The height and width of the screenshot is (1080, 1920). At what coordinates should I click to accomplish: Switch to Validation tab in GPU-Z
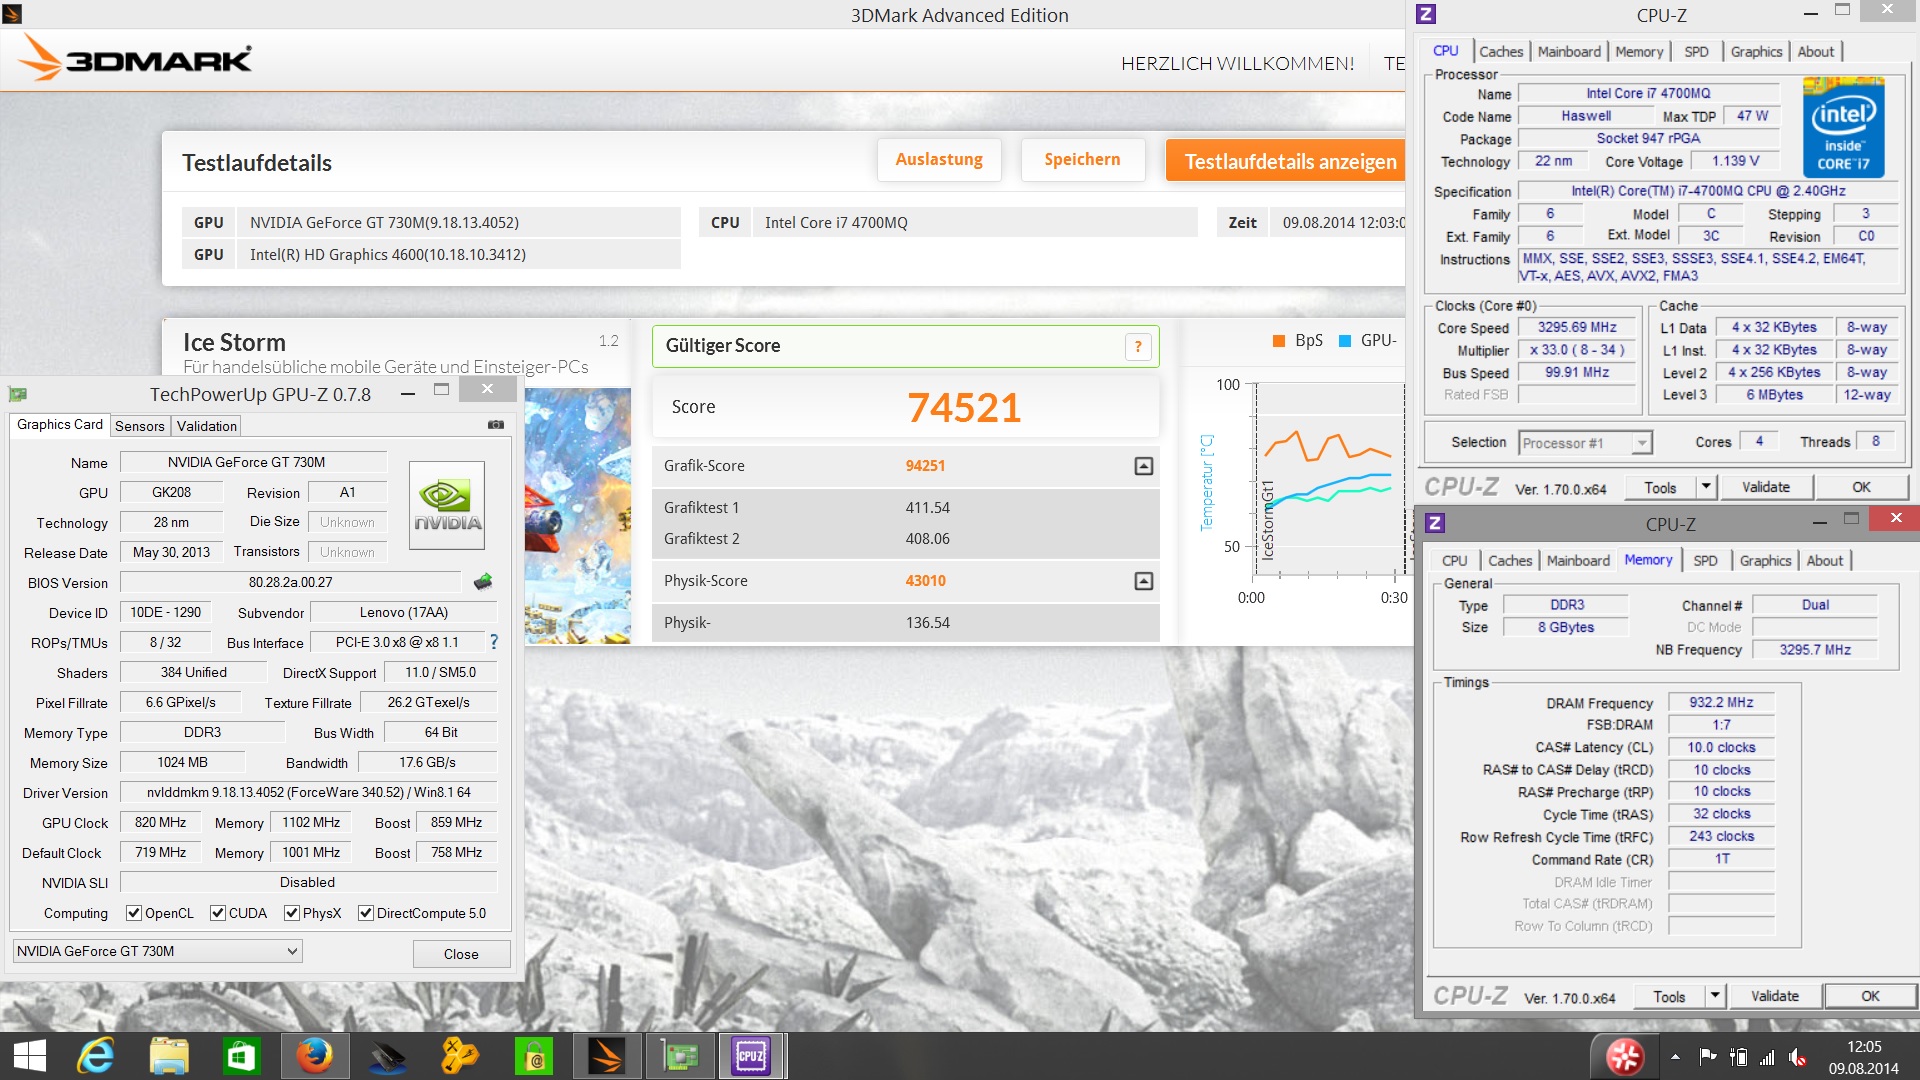click(x=207, y=426)
